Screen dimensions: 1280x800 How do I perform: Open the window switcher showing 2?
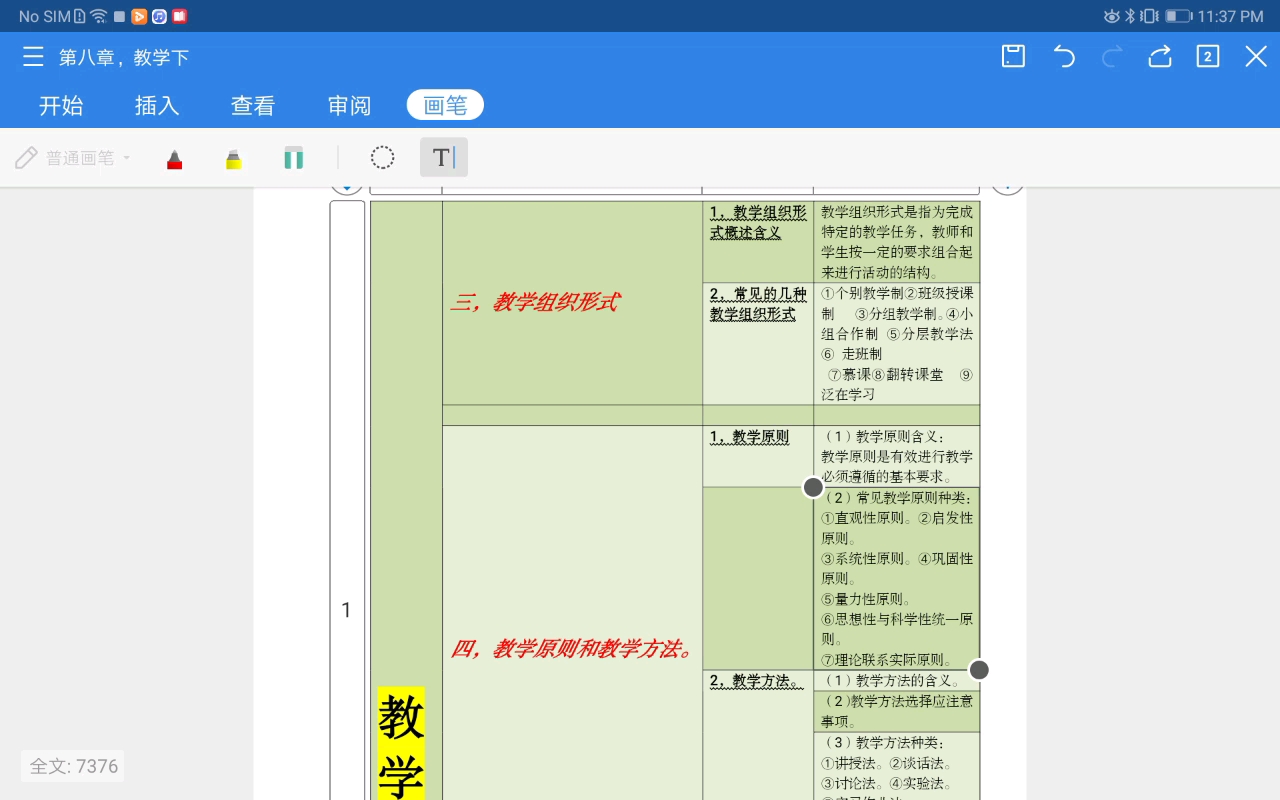tap(1208, 57)
